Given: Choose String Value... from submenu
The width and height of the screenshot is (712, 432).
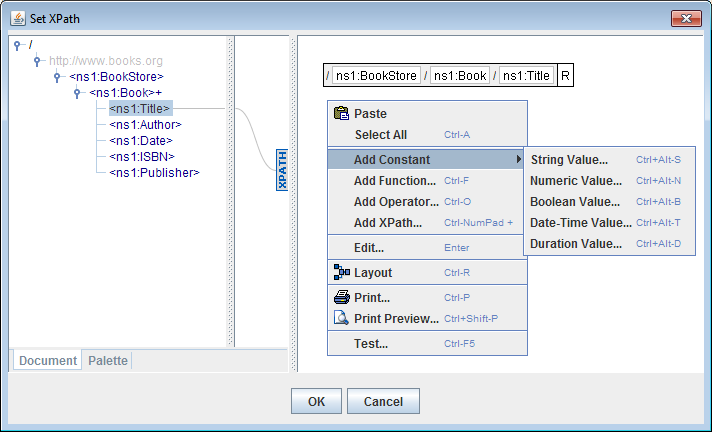Looking at the screenshot, I should click(569, 159).
